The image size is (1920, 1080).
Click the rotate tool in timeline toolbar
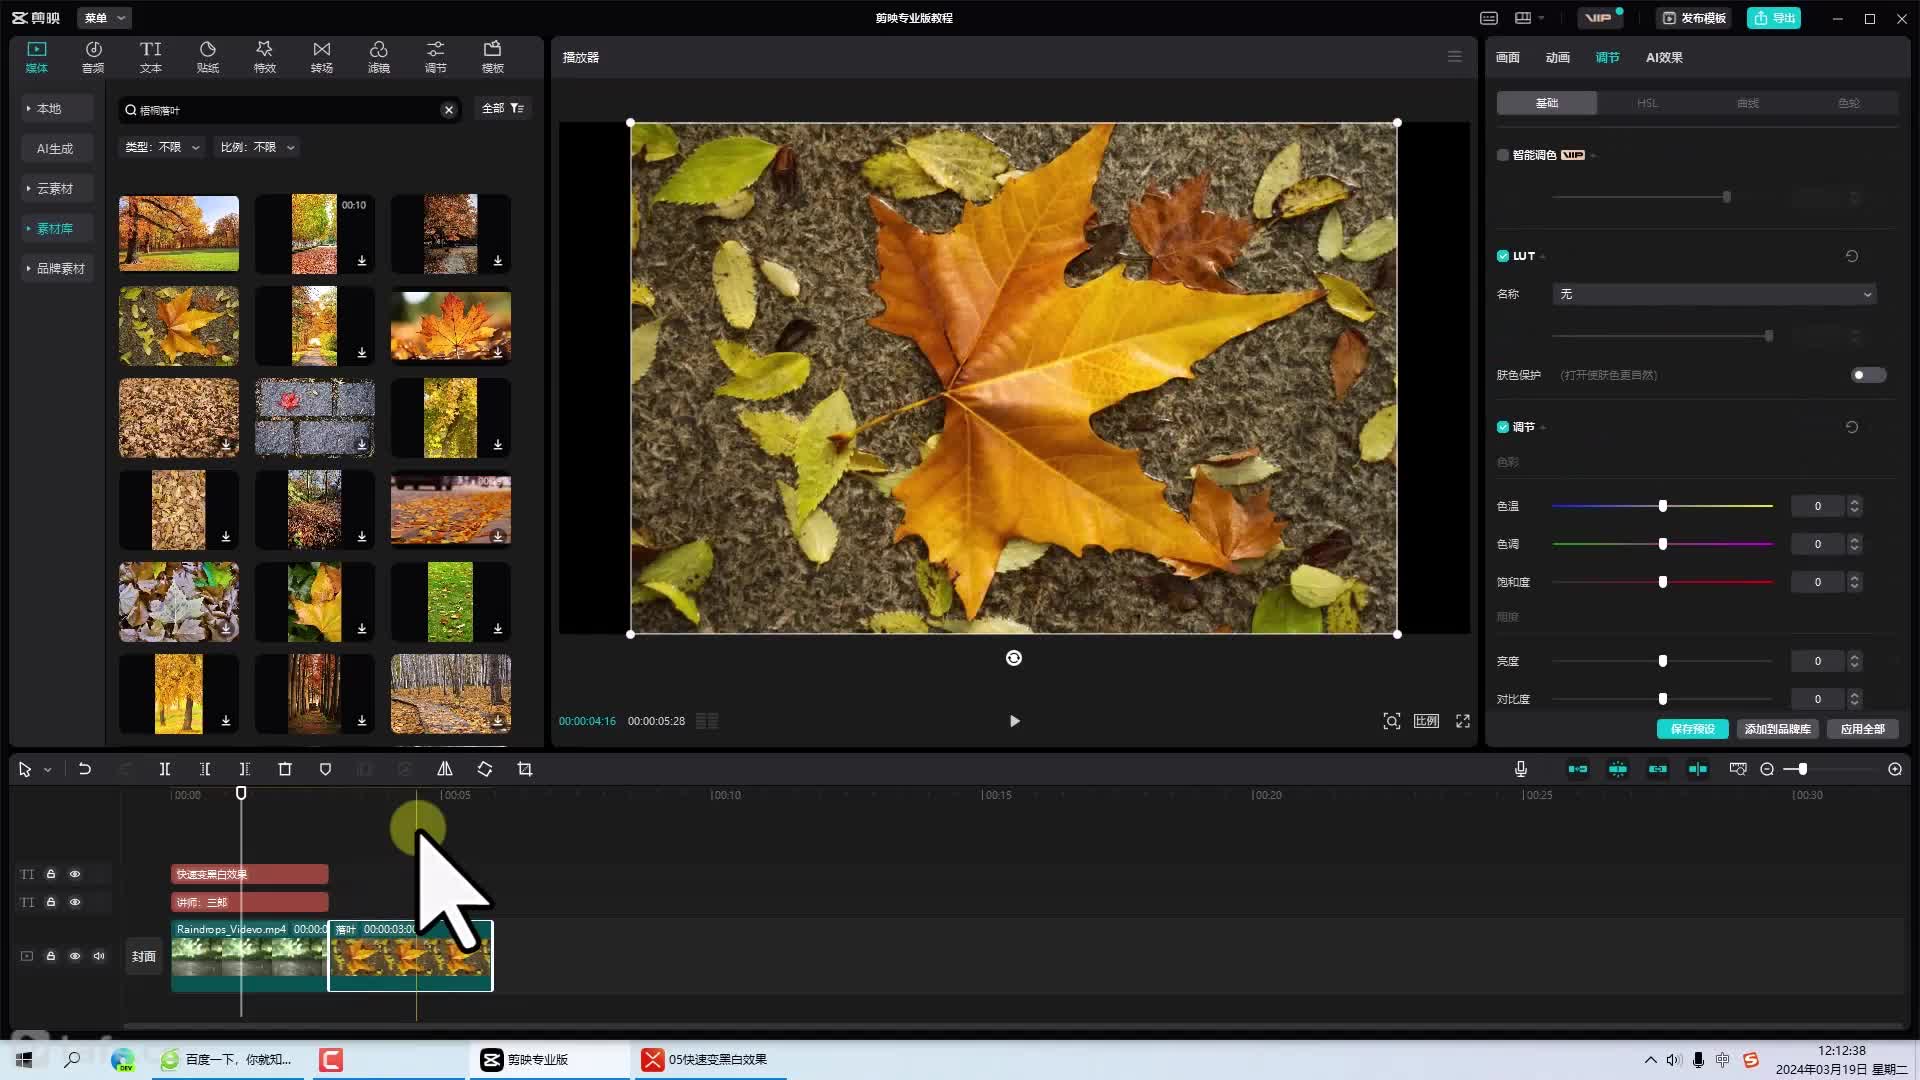(485, 769)
